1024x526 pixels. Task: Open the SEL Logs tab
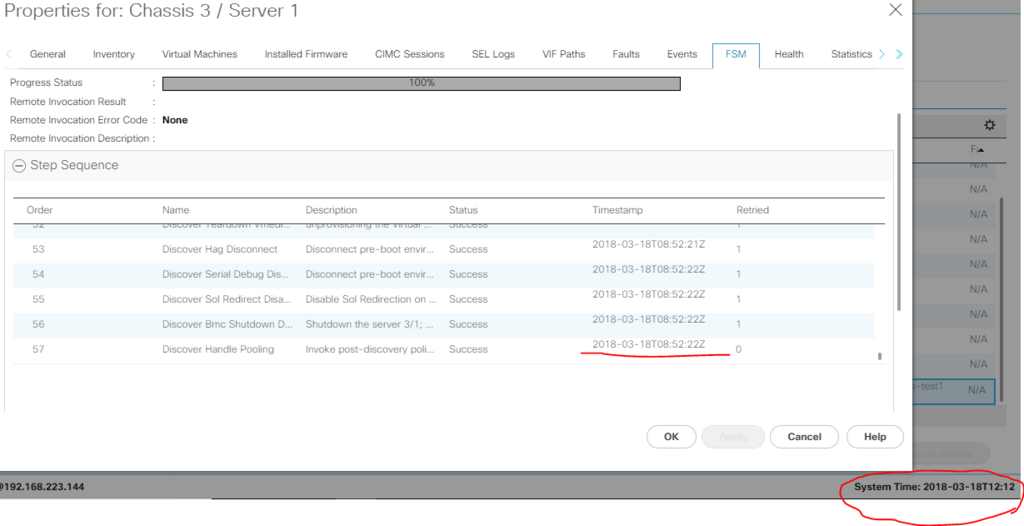point(493,54)
